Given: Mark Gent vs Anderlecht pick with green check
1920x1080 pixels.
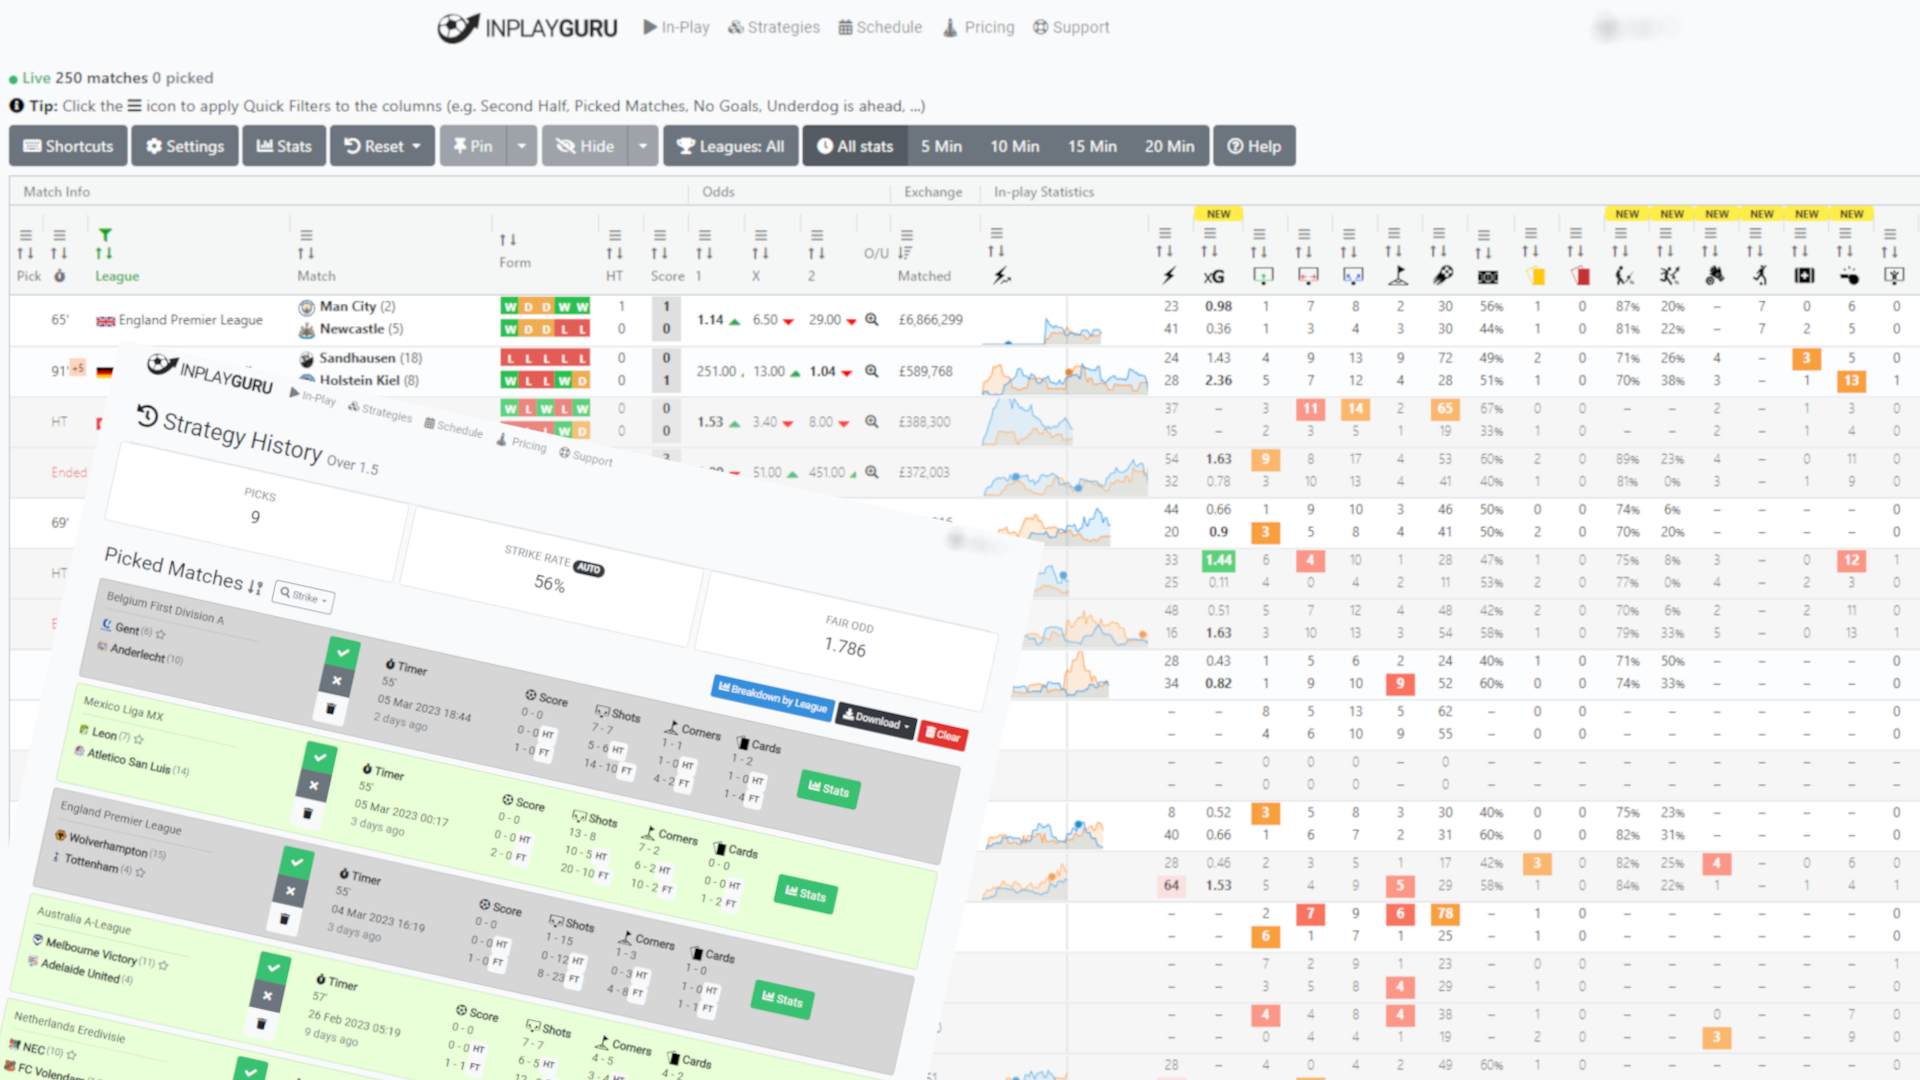Looking at the screenshot, I should click(x=343, y=652).
